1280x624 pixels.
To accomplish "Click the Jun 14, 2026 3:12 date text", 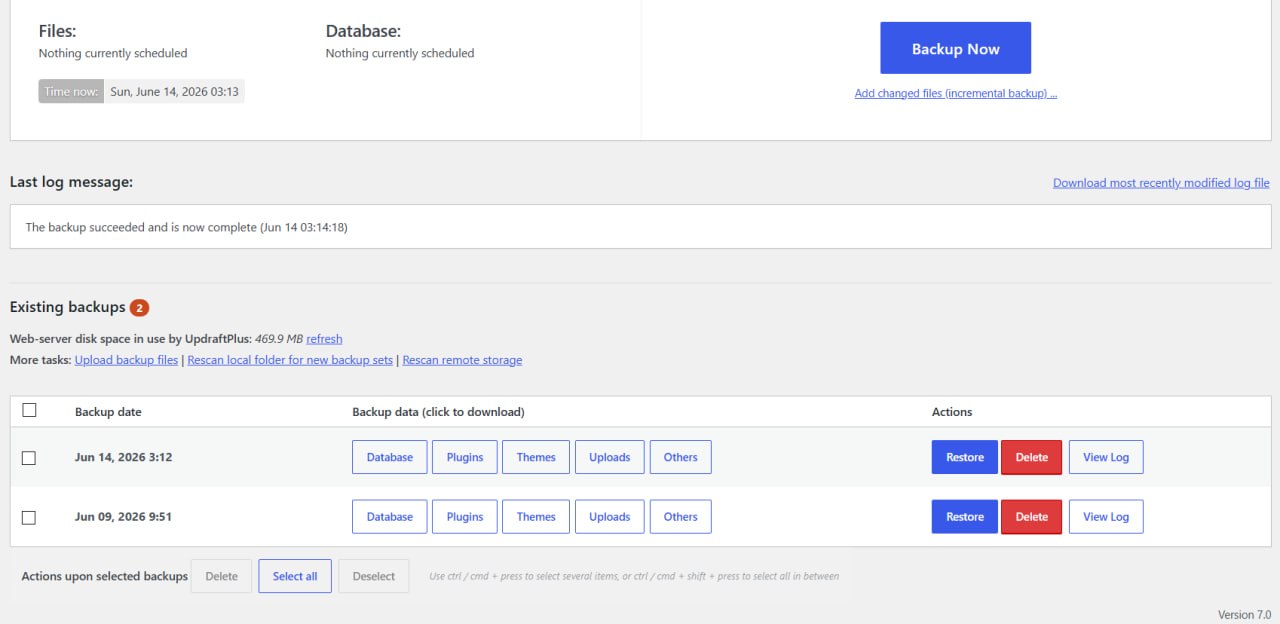I will [124, 457].
